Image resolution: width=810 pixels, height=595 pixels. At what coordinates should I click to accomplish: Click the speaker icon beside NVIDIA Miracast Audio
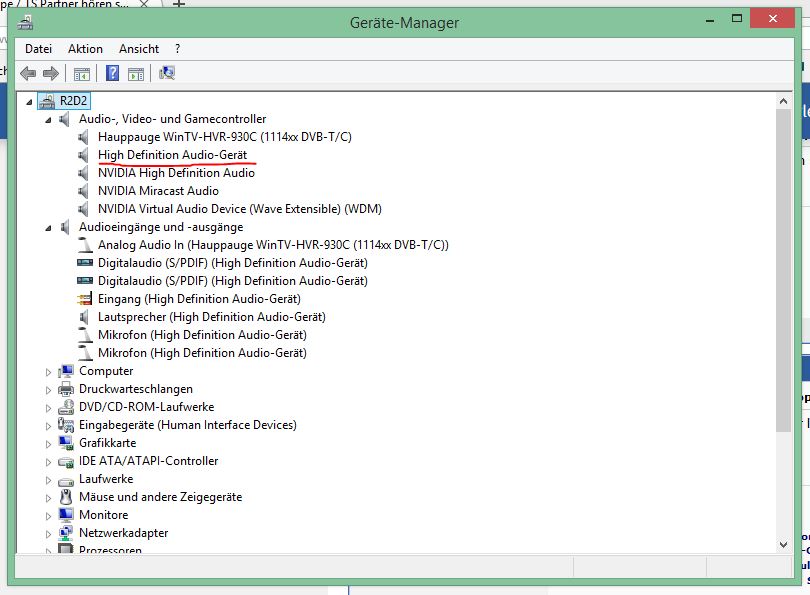pyautogui.click(x=84, y=191)
